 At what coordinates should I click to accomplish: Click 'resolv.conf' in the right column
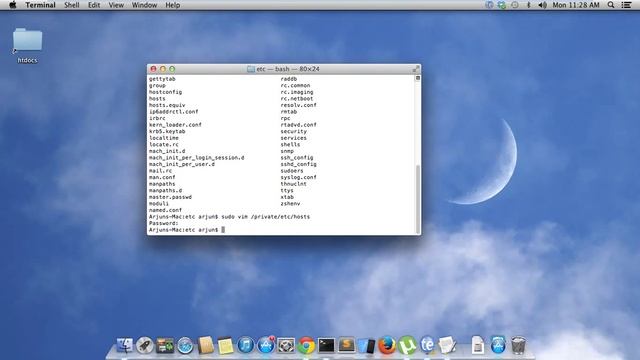pyautogui.click(x=298, y=105)
